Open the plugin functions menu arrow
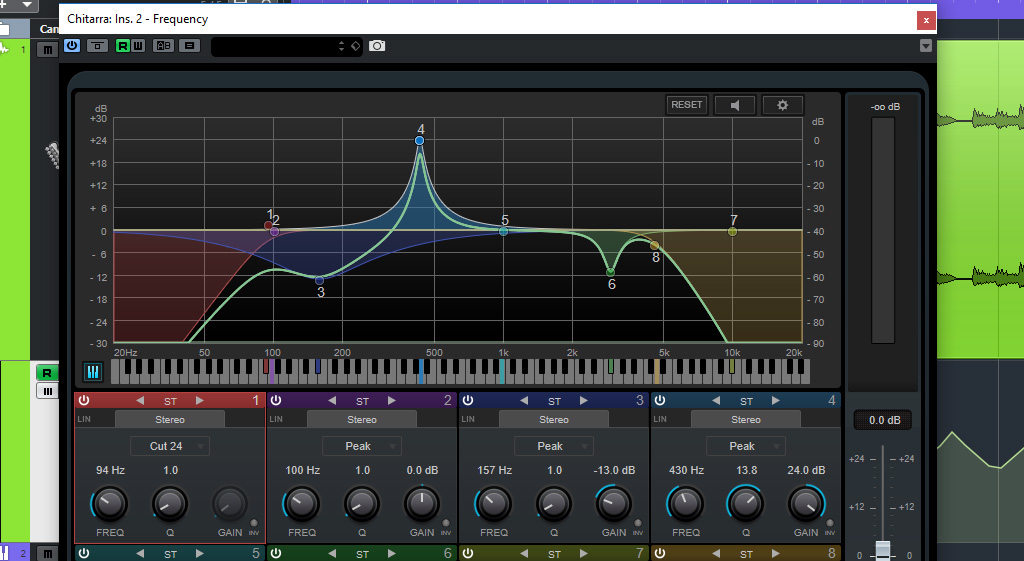 (x=925, y=46)
